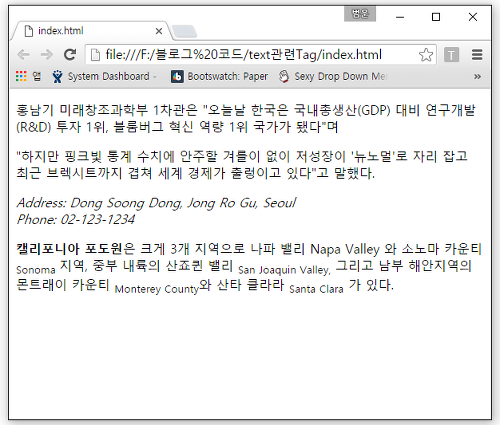Click the small text 'Santa Clara'
This screenshot has height=425, width=500.
[x=316, y=289]
